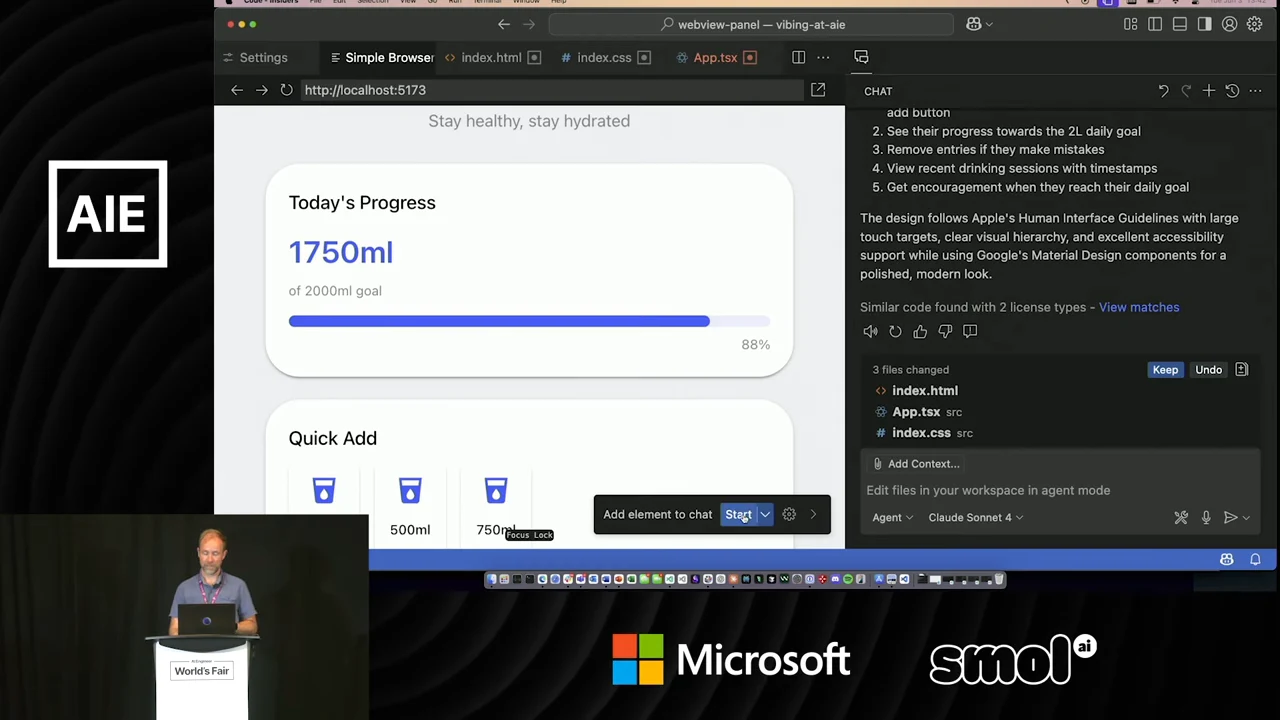Expand the Copilot title bar dropdown arrow
The height and width of the screenshot is (720, 1280).
coord(989,24)
